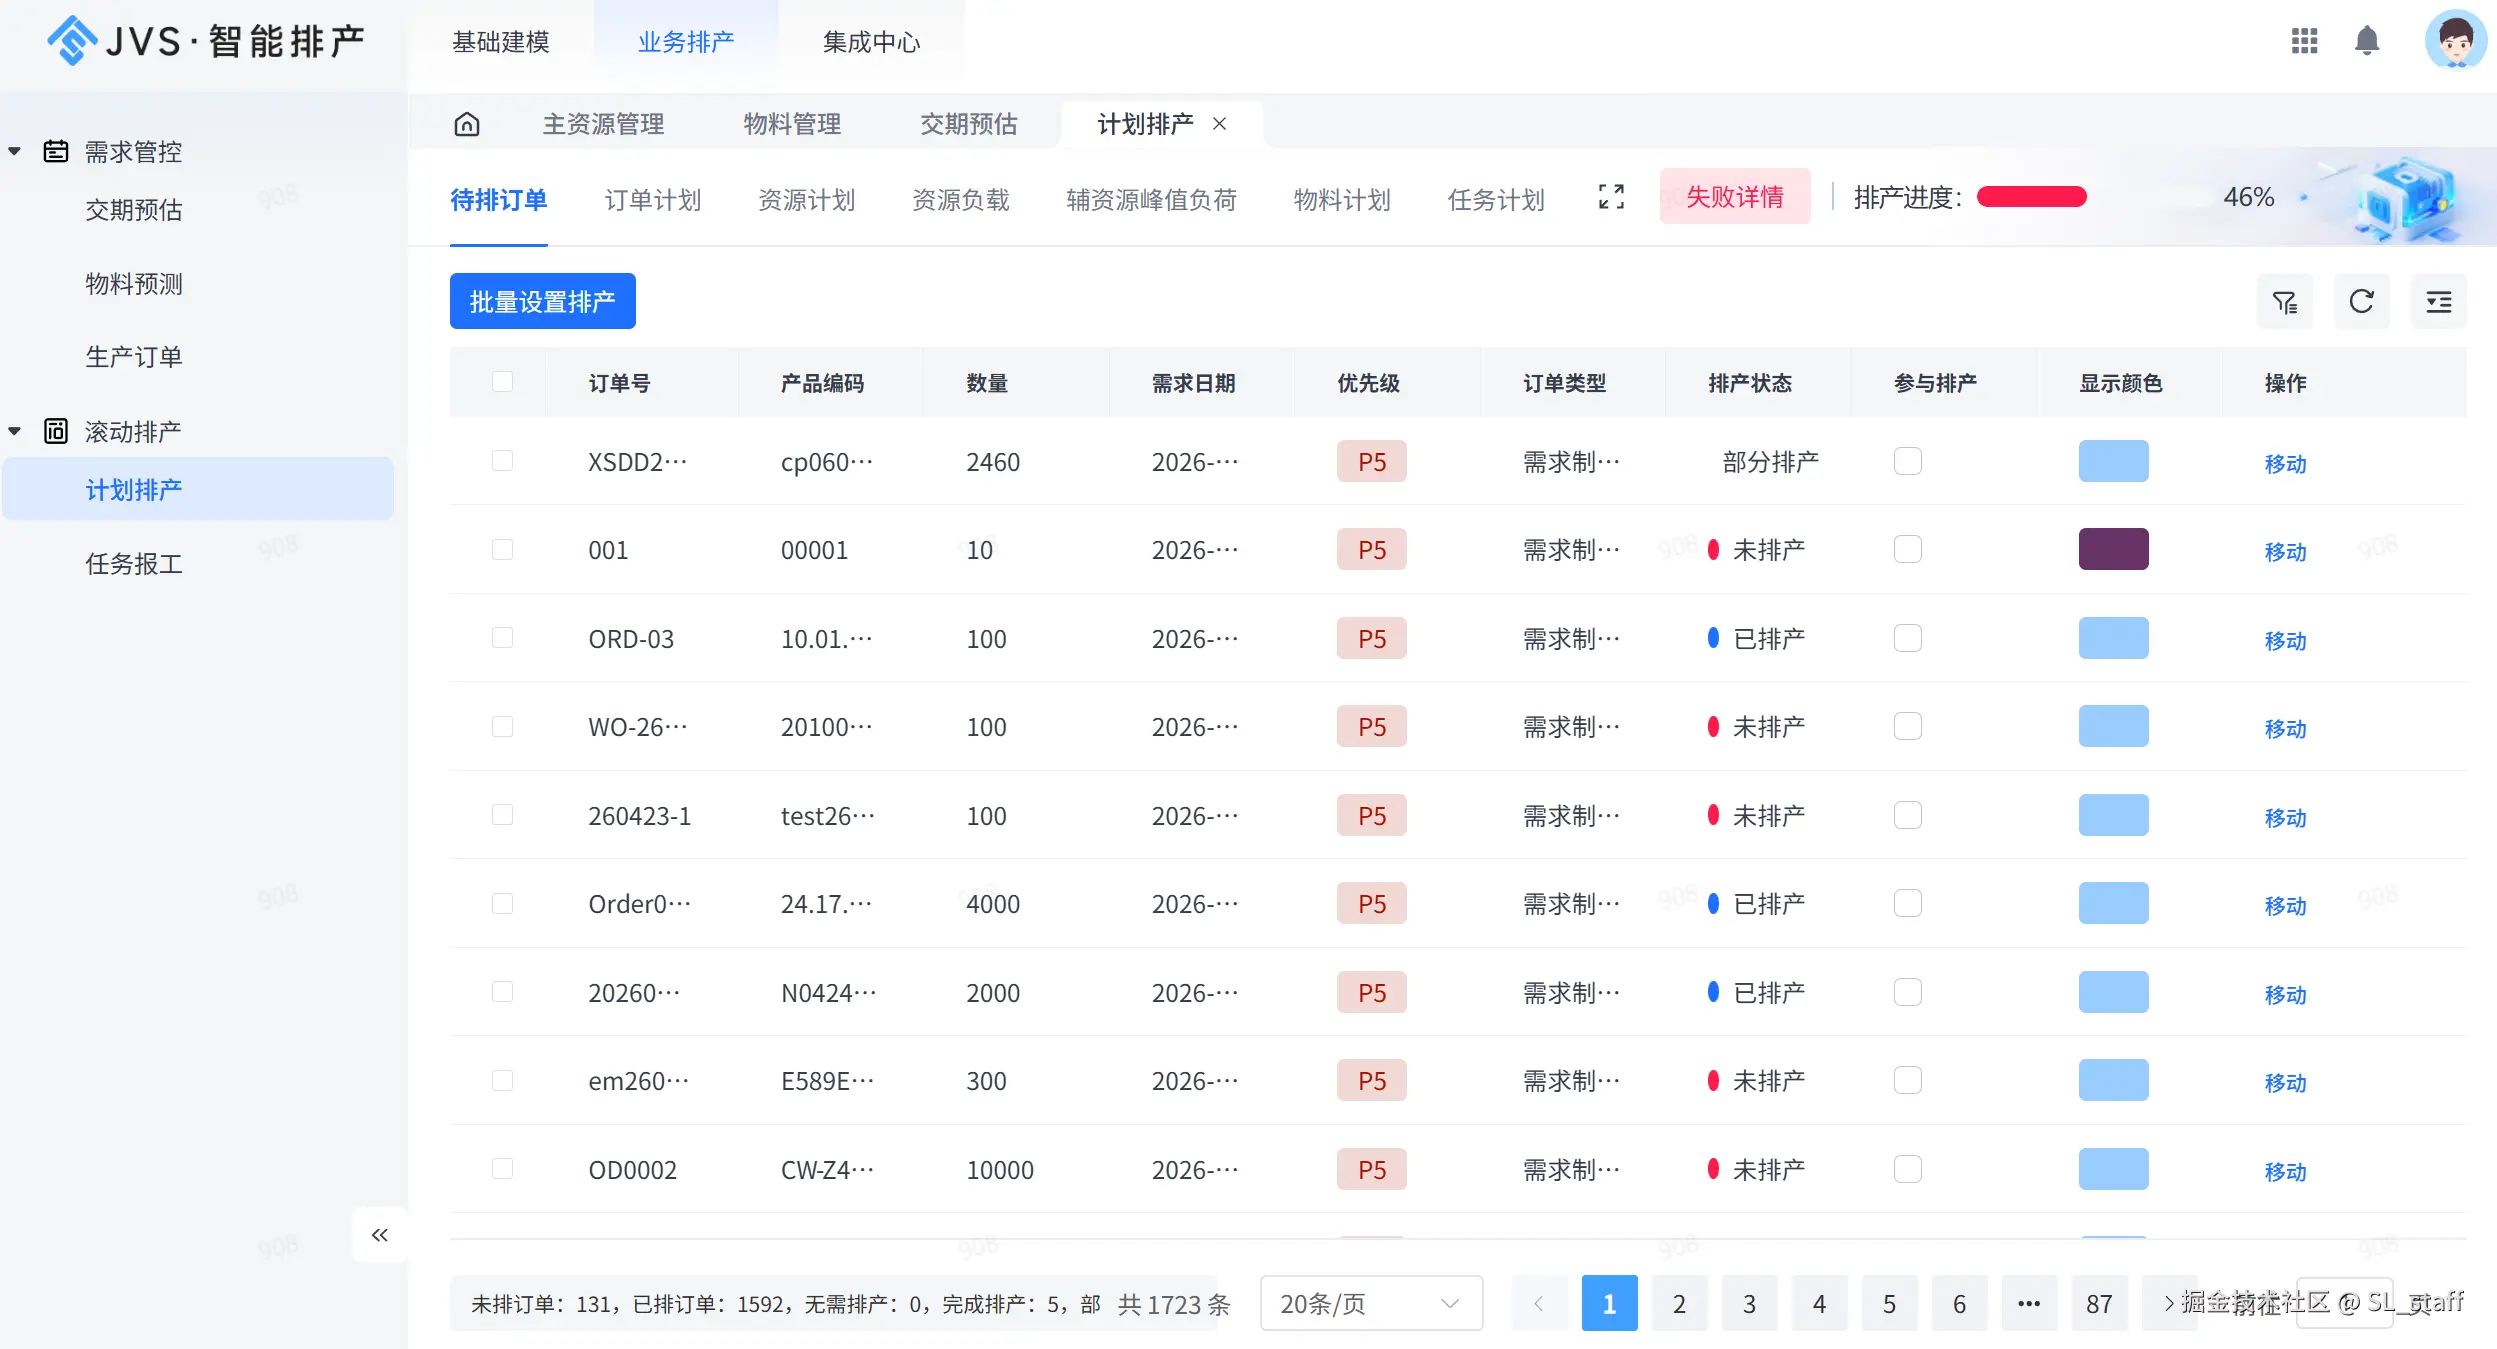Open 交期预估 in sidebar
2497x1349 pixels.
coord(134,210)
